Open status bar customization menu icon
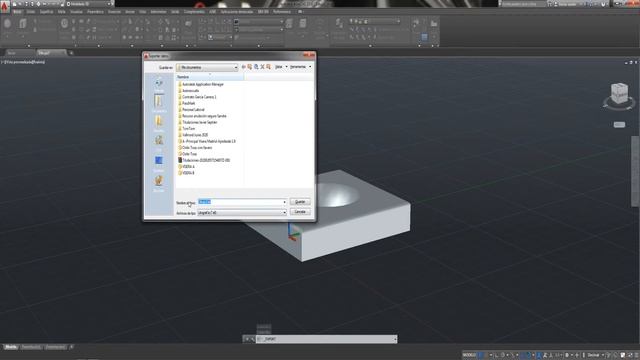The width and height of the screenshot is (640, 360). tap(636, 356)
